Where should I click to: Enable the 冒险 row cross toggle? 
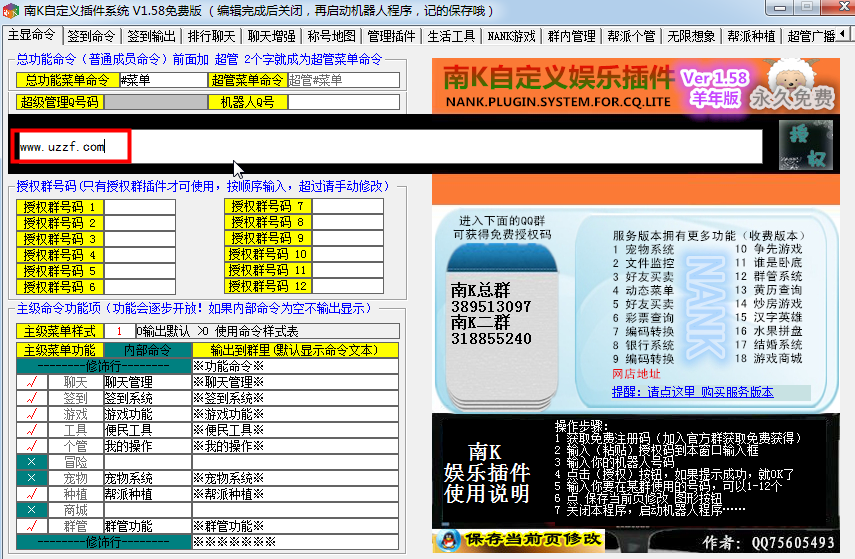[32, 462]
